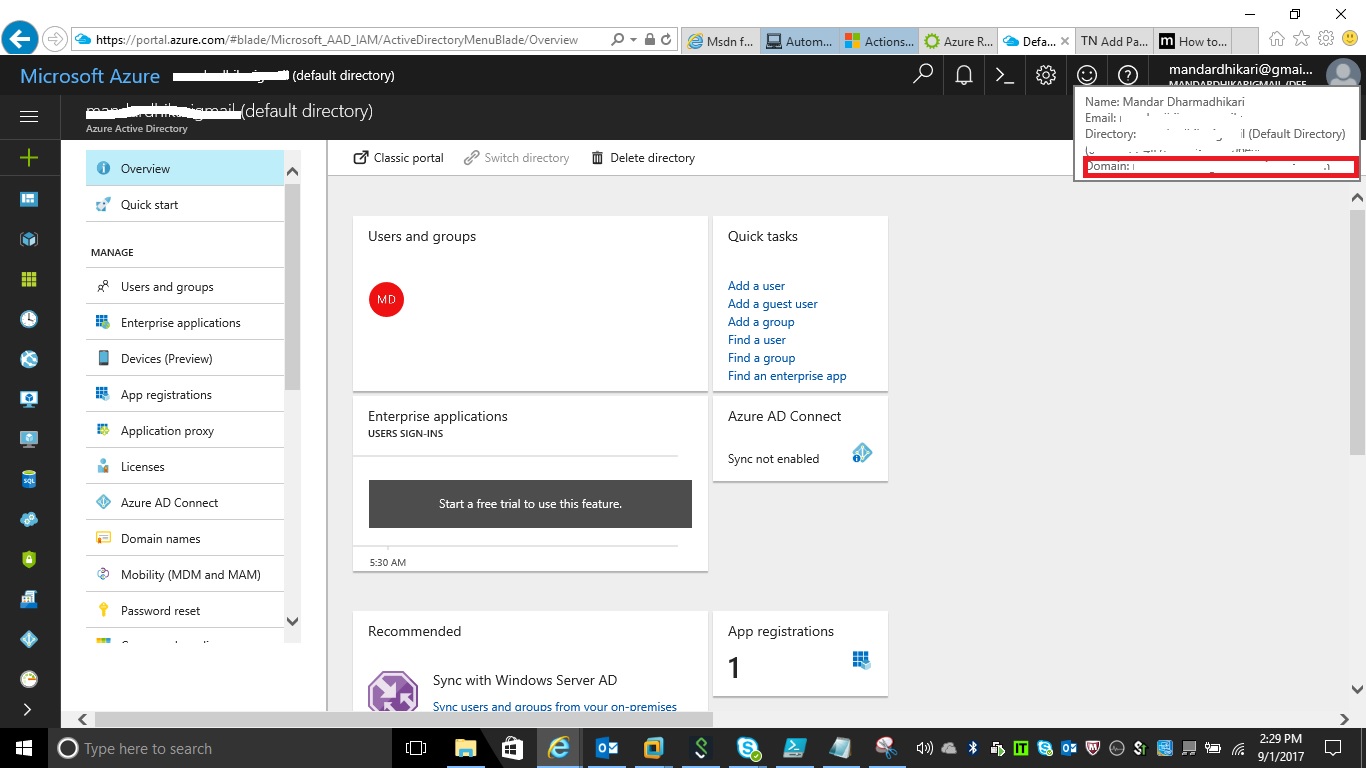
Task: Click the Find a user link
Action: click(x=757, y=340)
